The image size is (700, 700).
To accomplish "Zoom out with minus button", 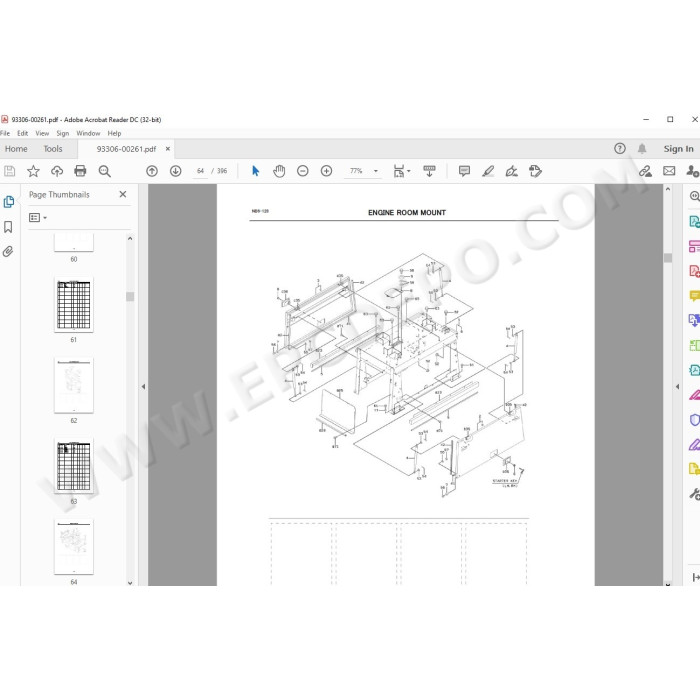I will 303,171.
